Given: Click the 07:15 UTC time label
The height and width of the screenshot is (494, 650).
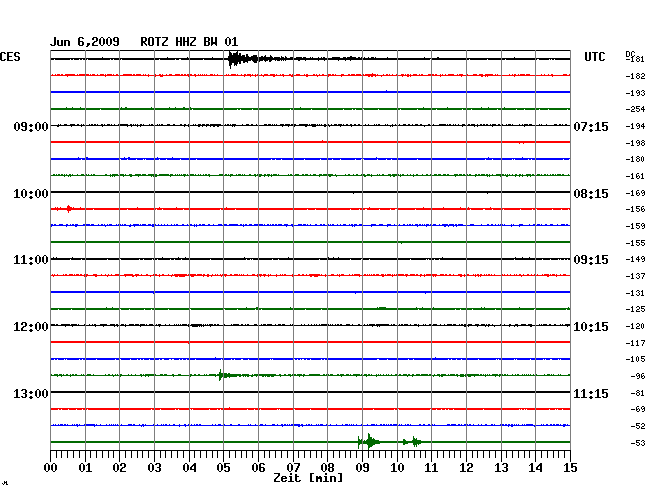Looking at the screenshot, I should click(x=591, y=126).
